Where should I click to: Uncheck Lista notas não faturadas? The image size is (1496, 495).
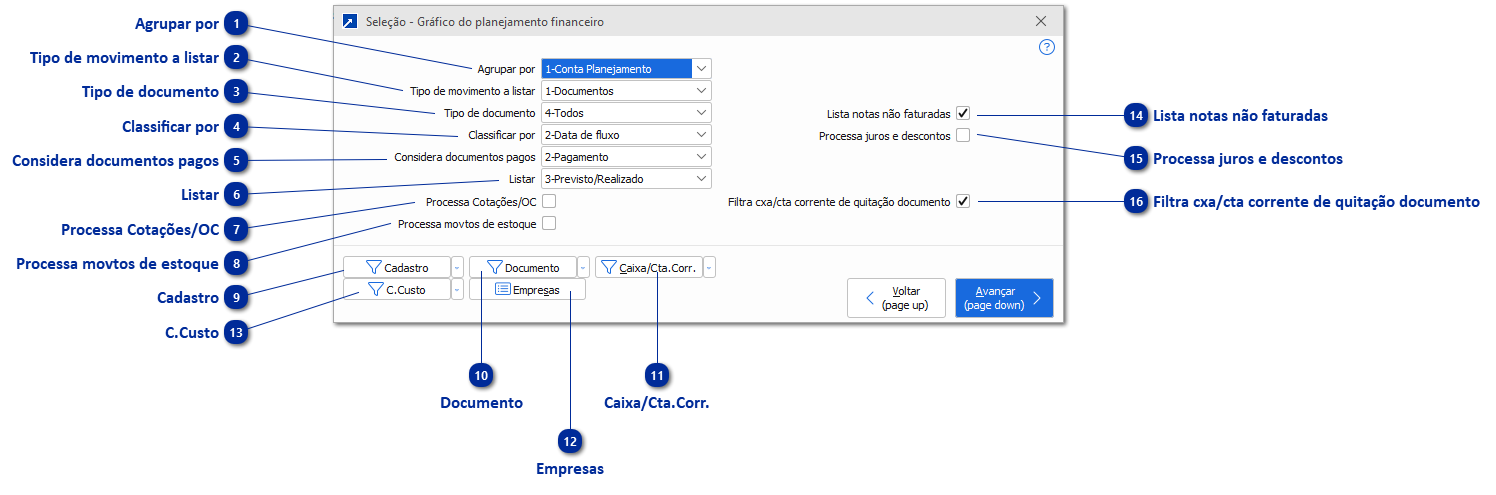(x=963, y=114)
